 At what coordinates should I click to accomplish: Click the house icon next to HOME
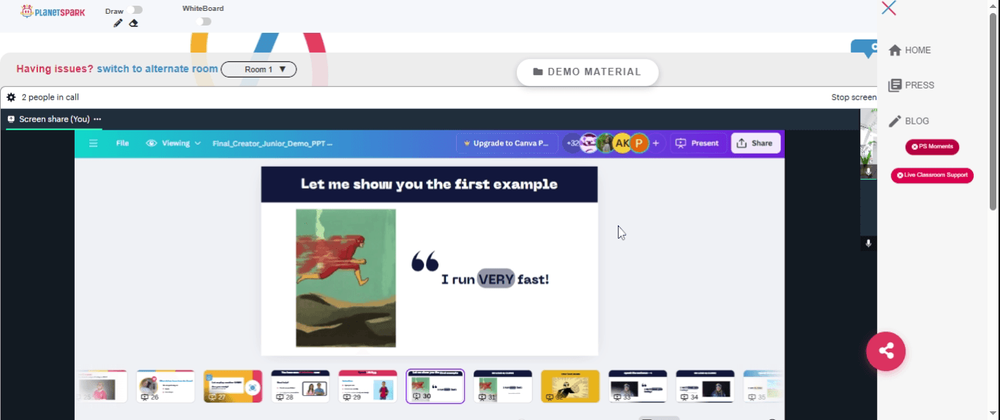tap(895, 50)
